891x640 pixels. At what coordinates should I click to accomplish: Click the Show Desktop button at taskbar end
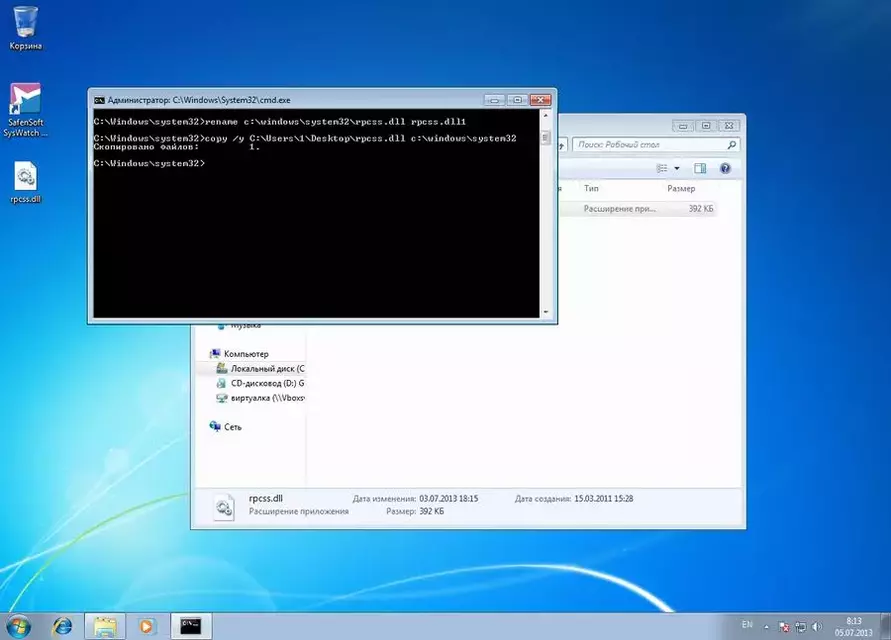point(885,626)
